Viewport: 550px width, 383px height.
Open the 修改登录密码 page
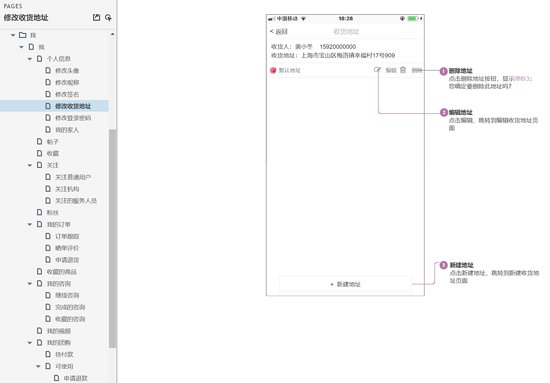pos(73,118)
